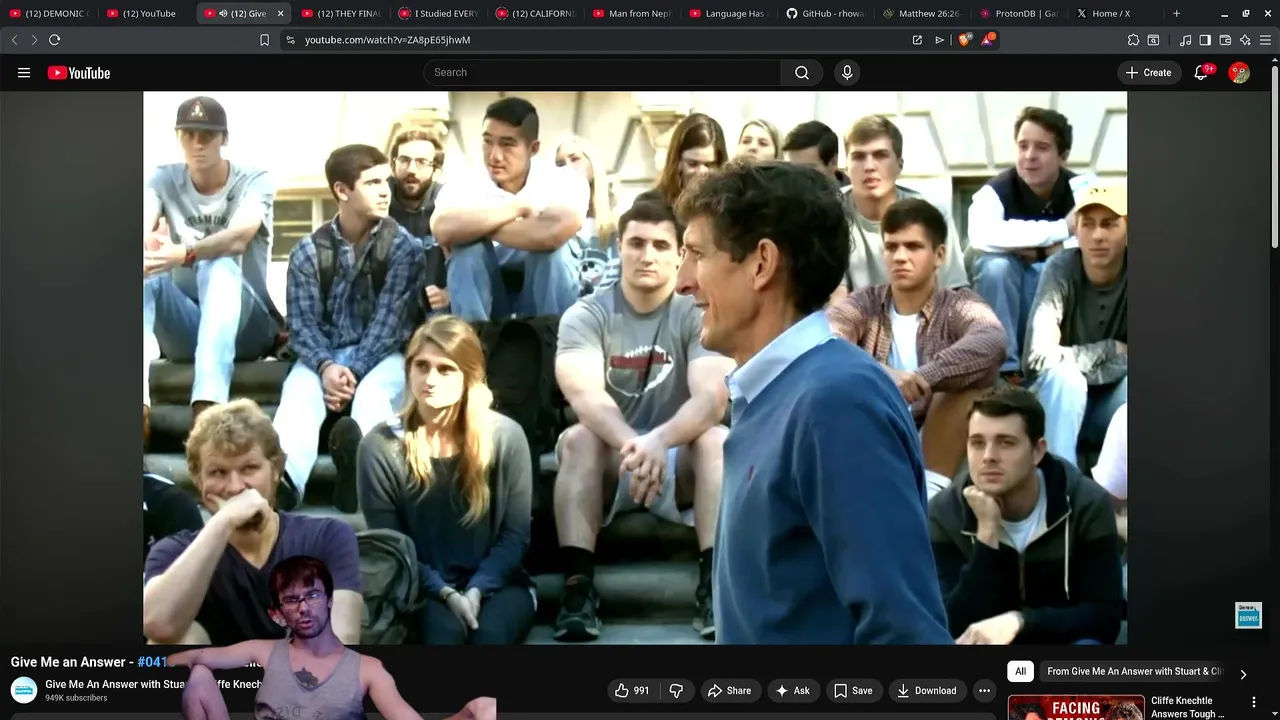Close the active '(12) Give' tab
Screen dimensions: 1280x720
tap(280, 14)
